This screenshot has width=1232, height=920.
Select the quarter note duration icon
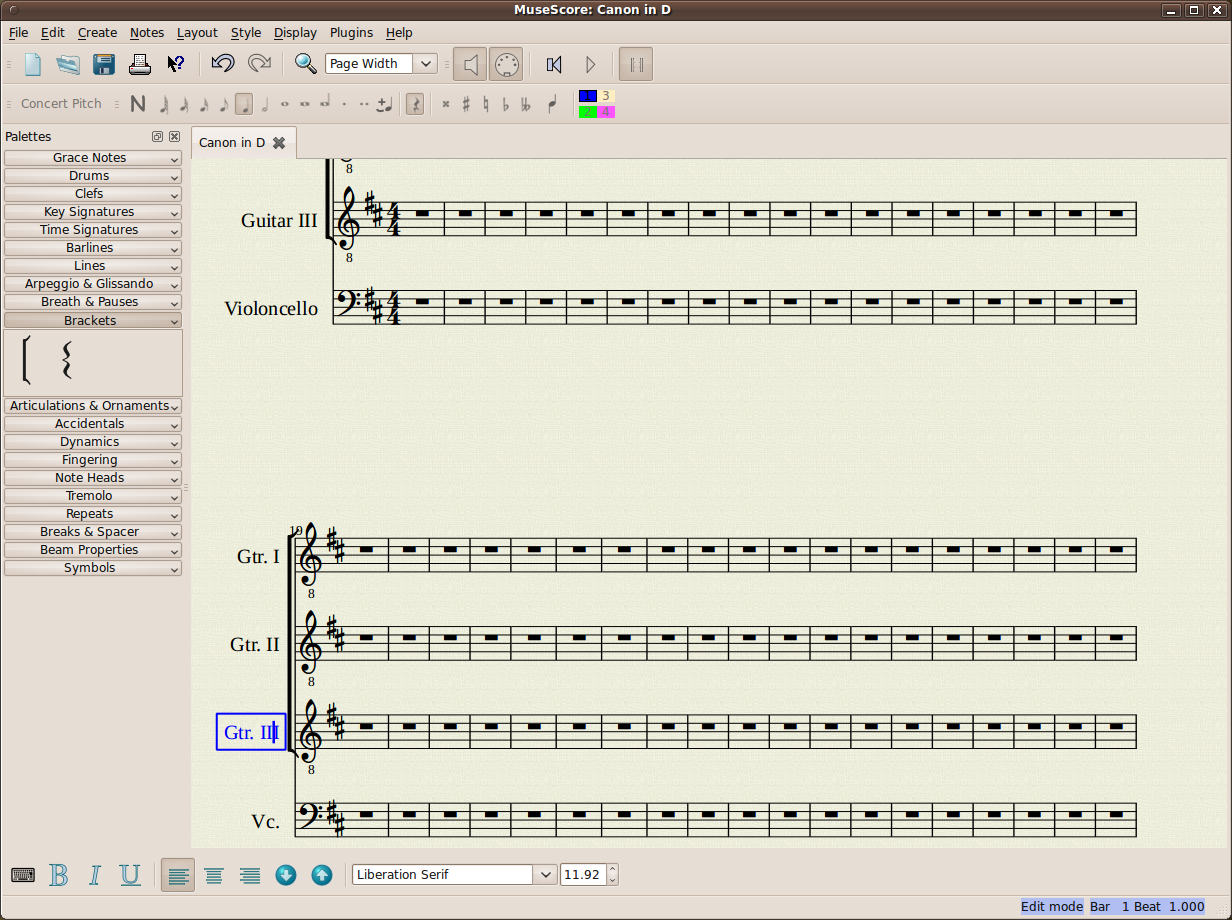[244, 103]
